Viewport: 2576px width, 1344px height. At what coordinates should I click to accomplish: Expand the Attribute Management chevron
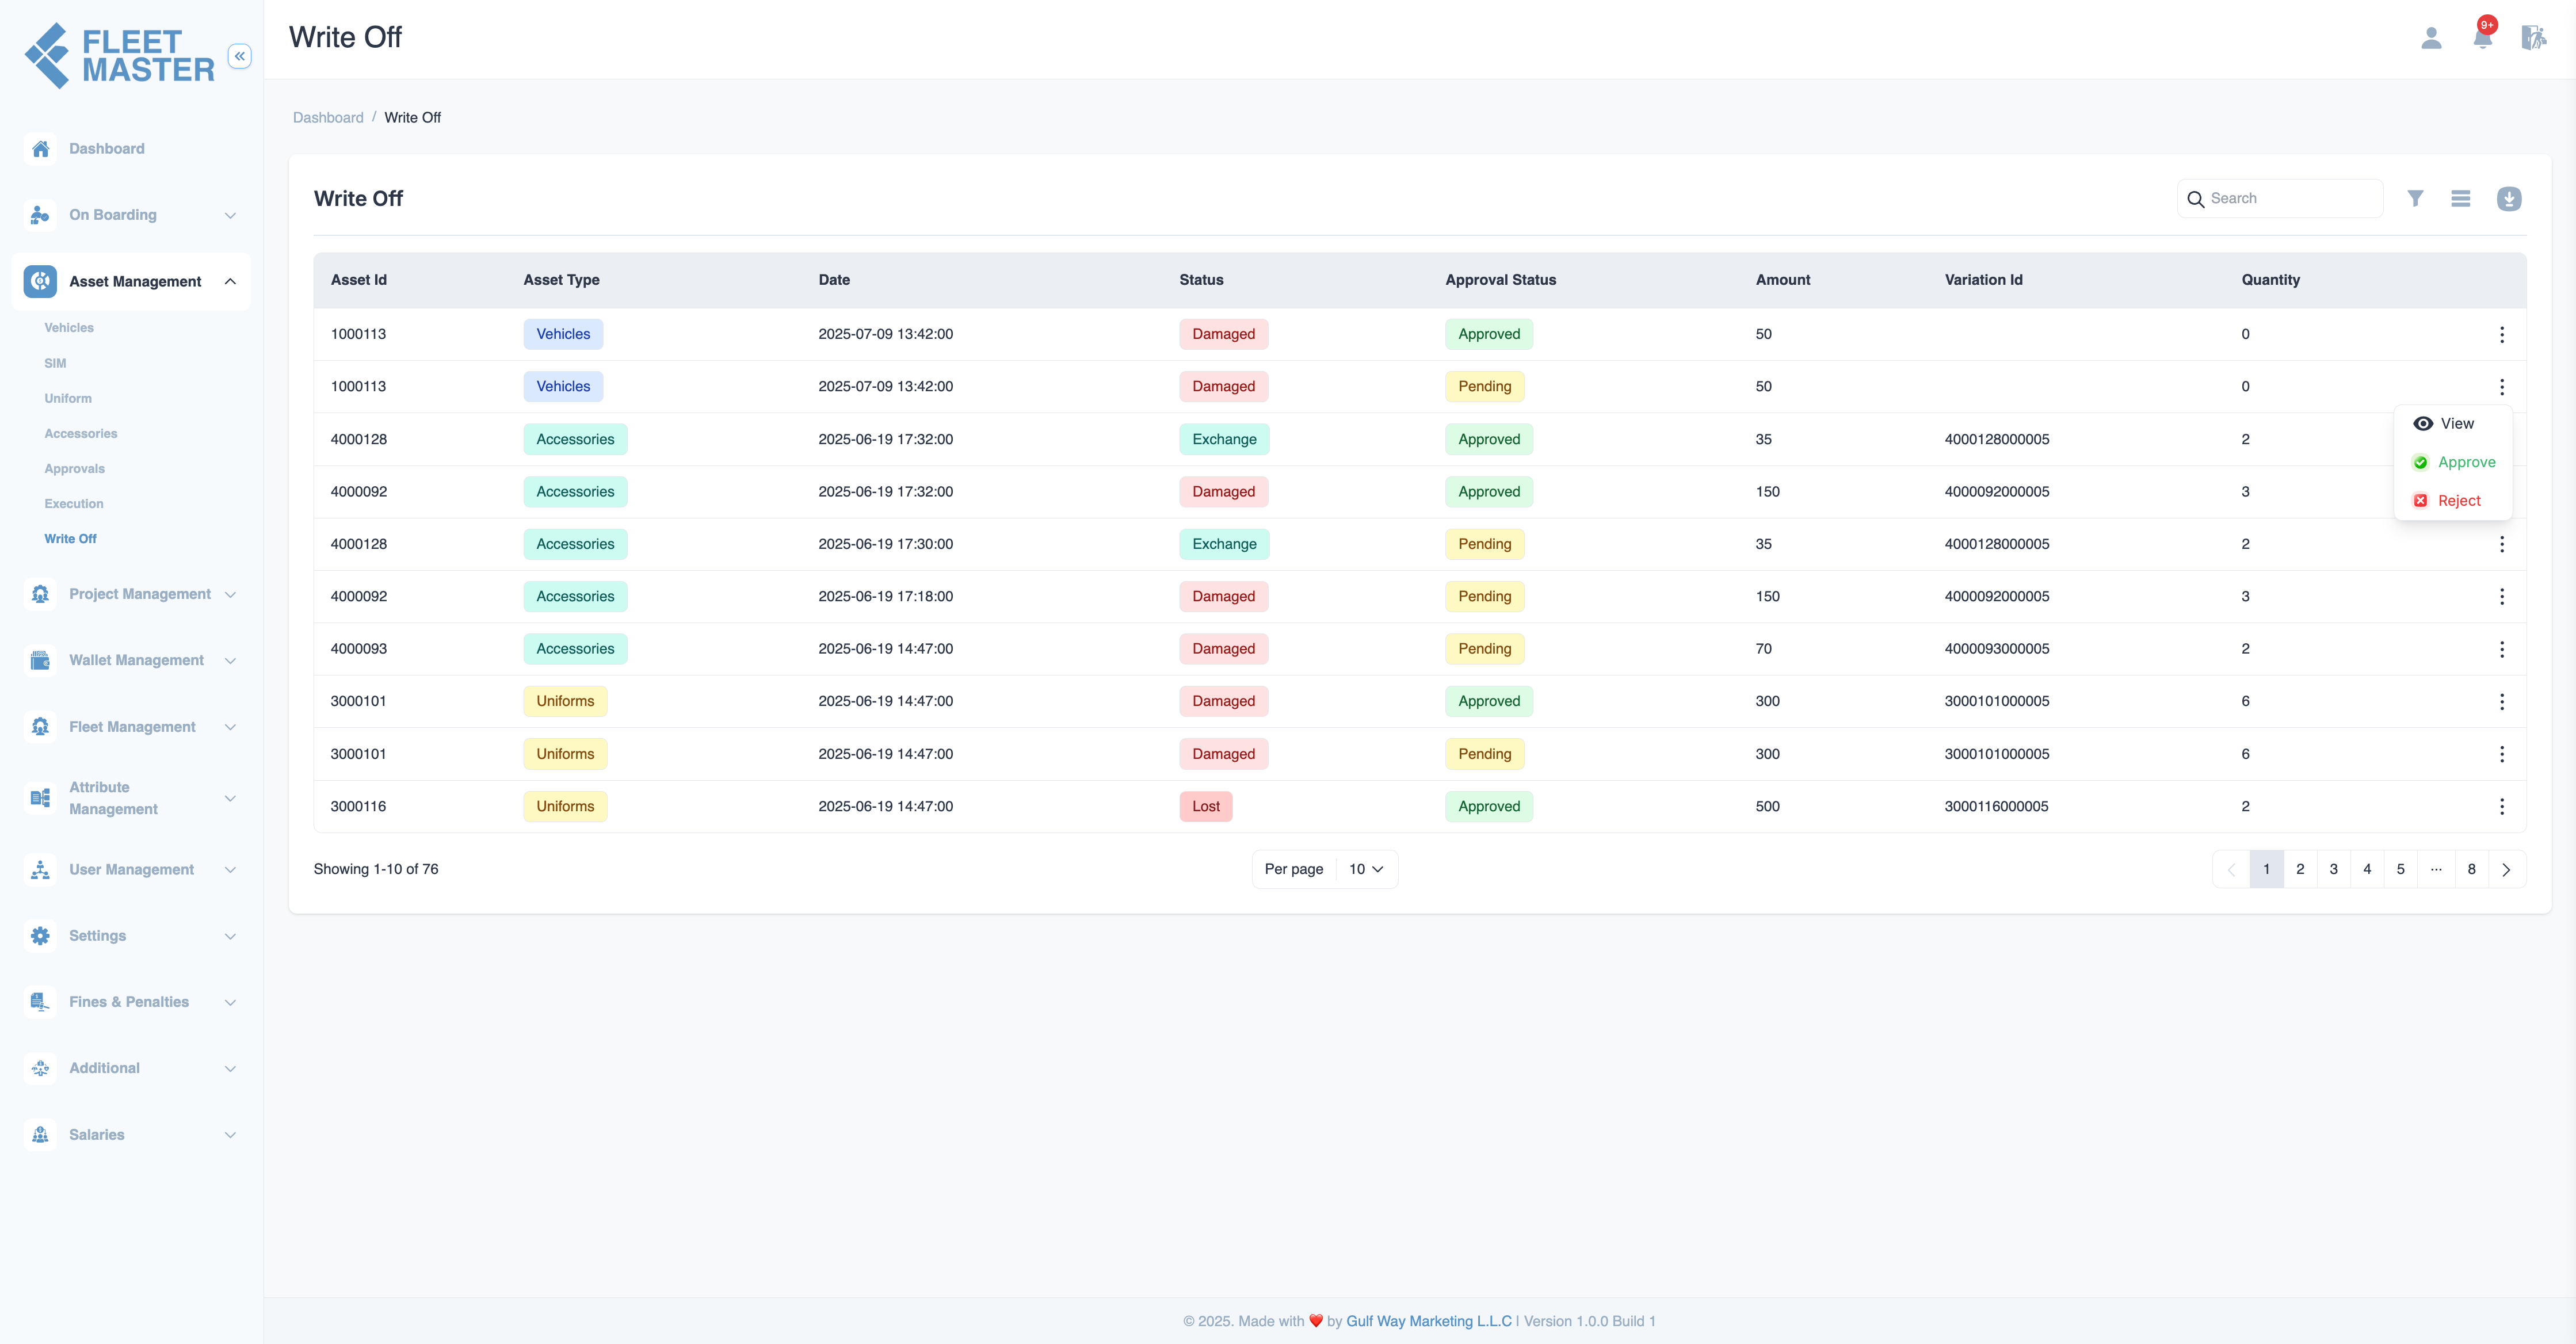click(x=230, y=798)
